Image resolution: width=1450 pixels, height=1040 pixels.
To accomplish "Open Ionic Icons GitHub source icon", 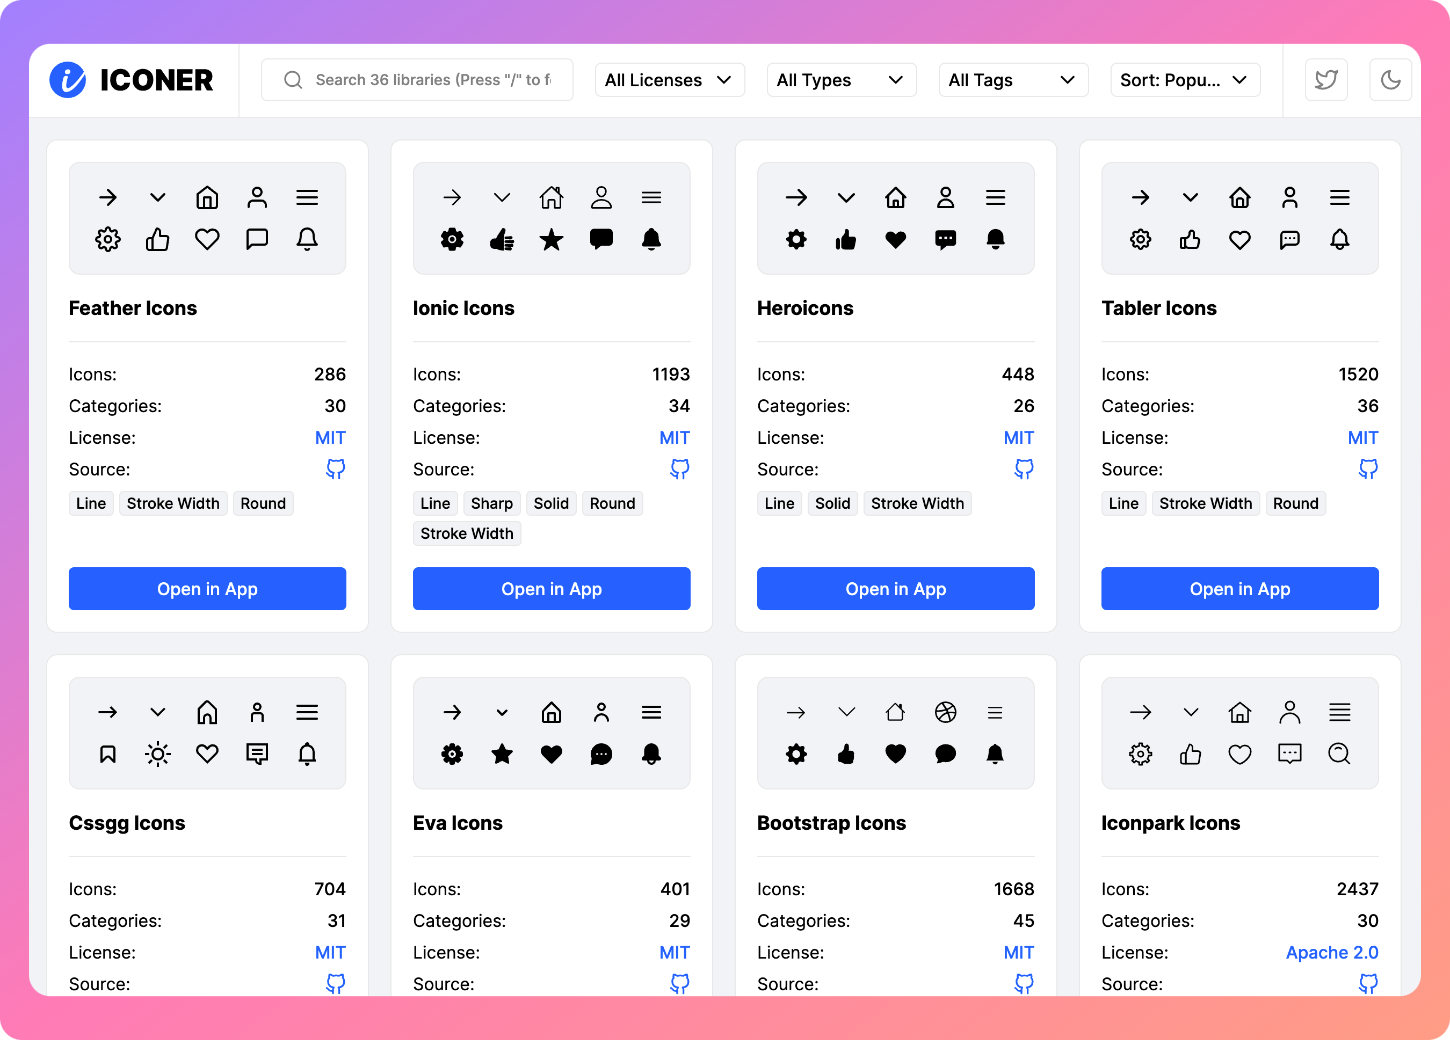I will pyautogui.click(x=680, y=469).
